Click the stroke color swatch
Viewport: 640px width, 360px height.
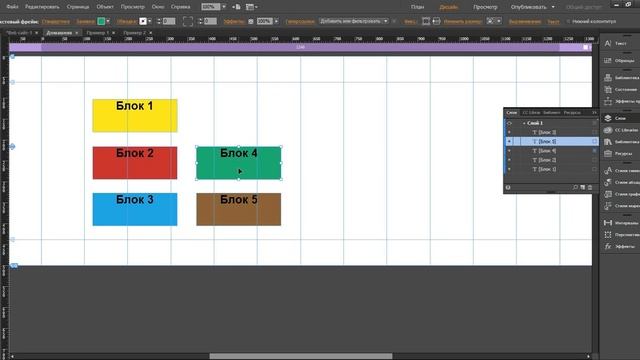pyautogui.click(x=143, y=21)
